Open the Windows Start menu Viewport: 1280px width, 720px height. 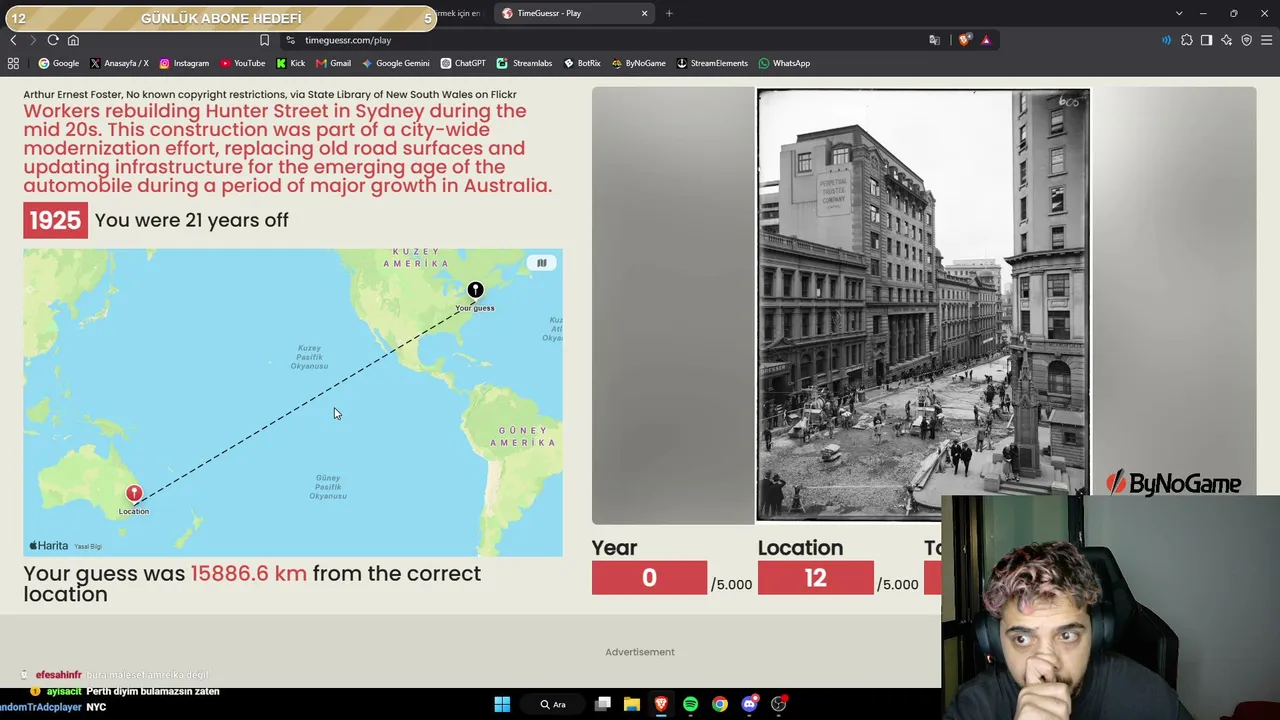point(502,704)
